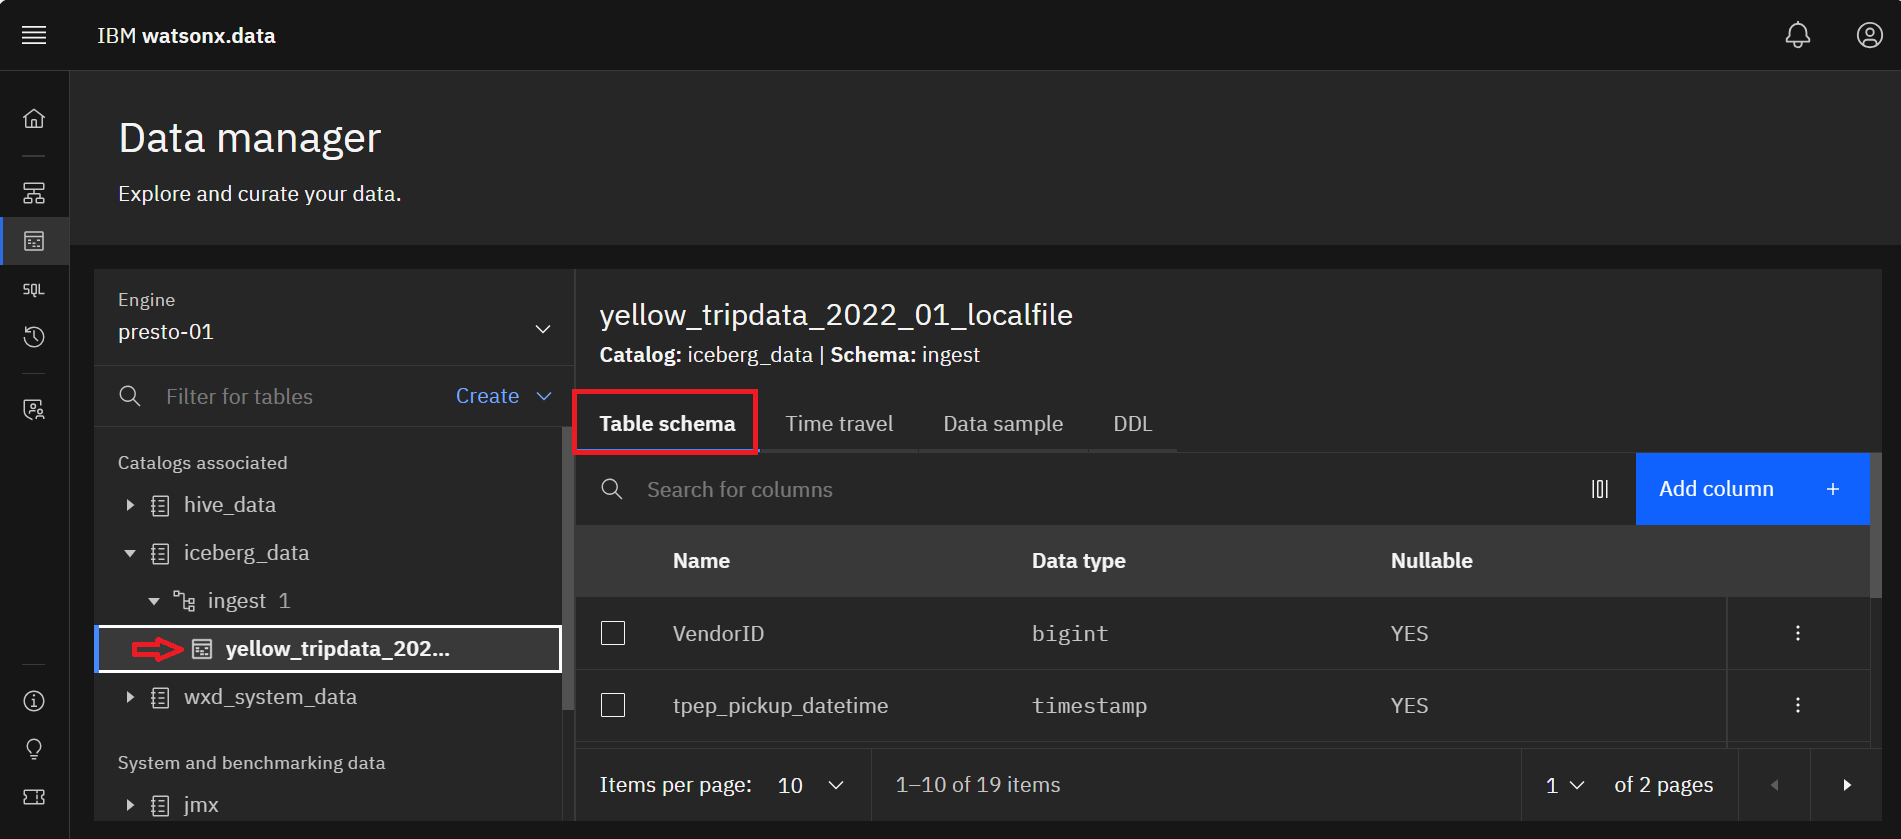Click the Data type column header
The height and width of the screenshot is (839, 1901).
[x=1078, y=561]
